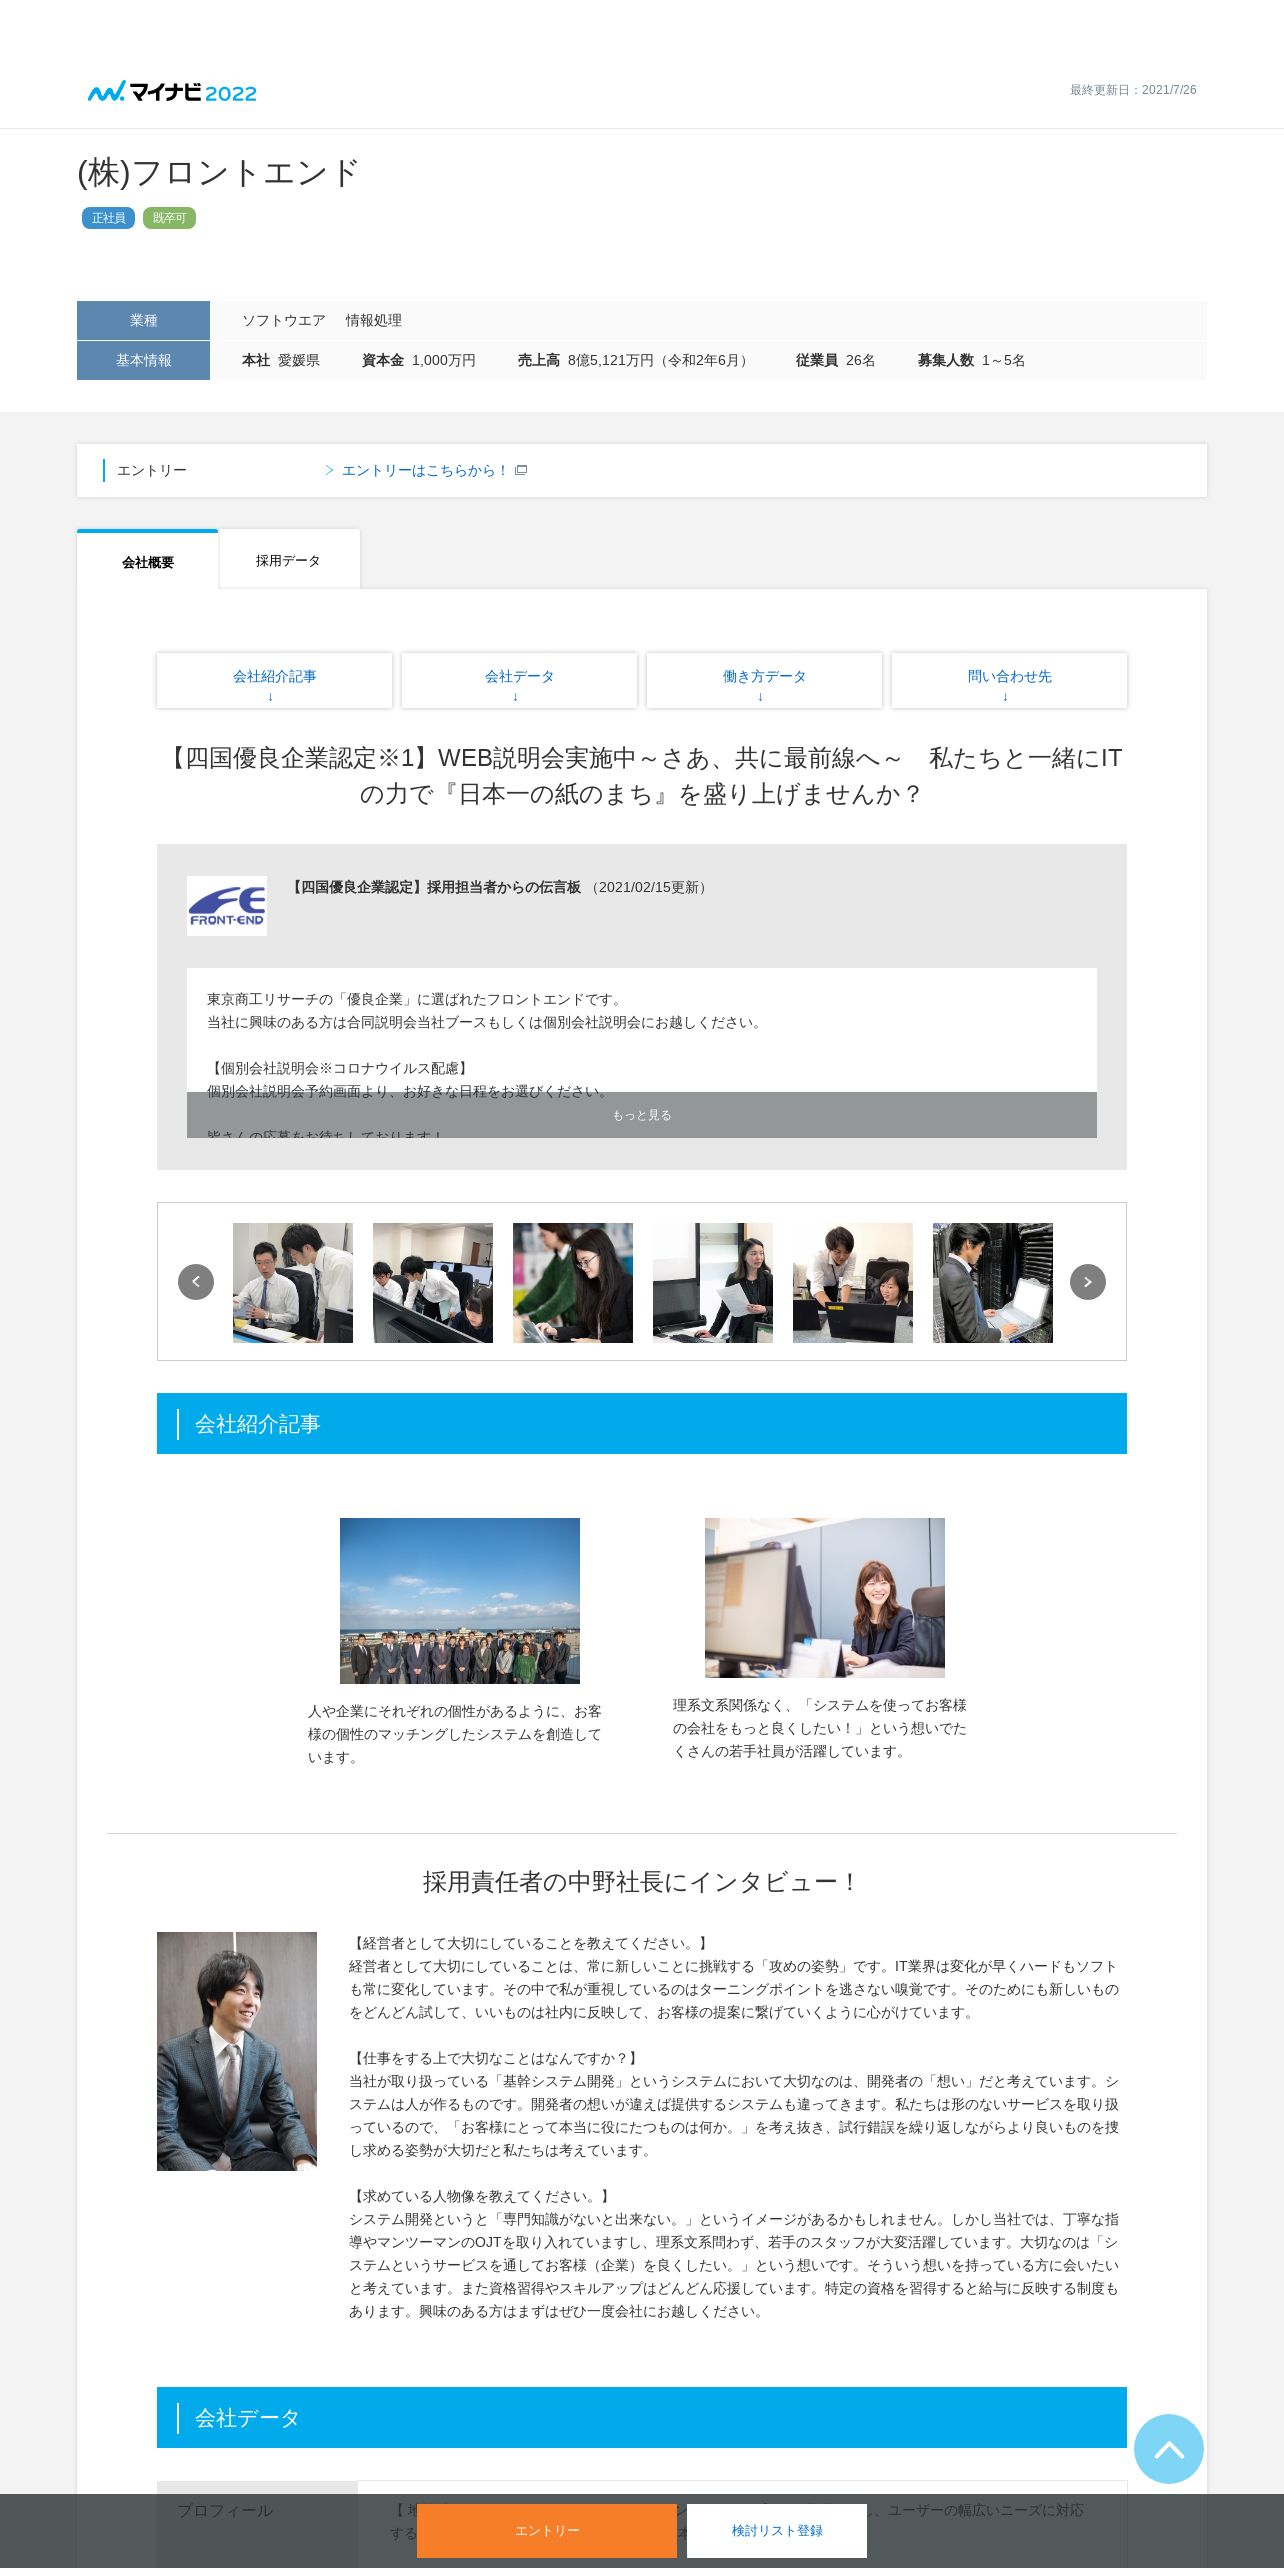Screen dimensions: 1284x2568
Task: Click the scroll-to-top arrow button
Action: point(1168,2448)
